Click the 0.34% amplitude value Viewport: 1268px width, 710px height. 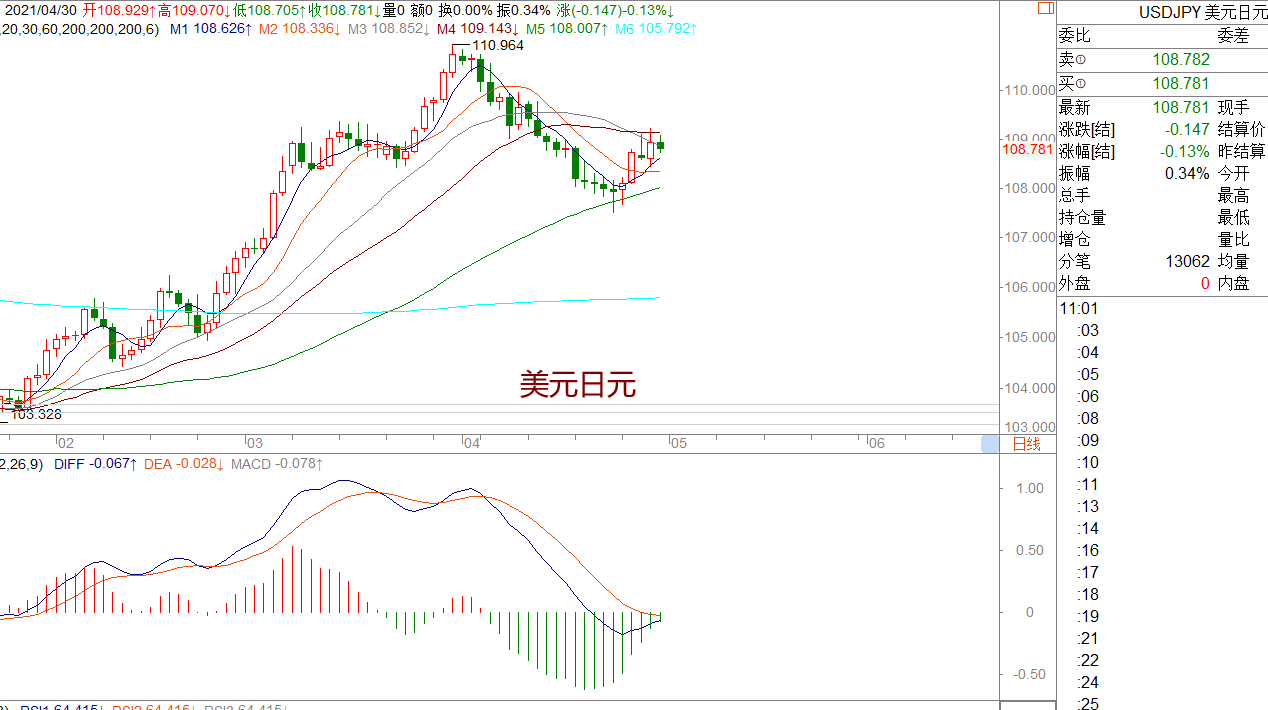point(1187,173)
